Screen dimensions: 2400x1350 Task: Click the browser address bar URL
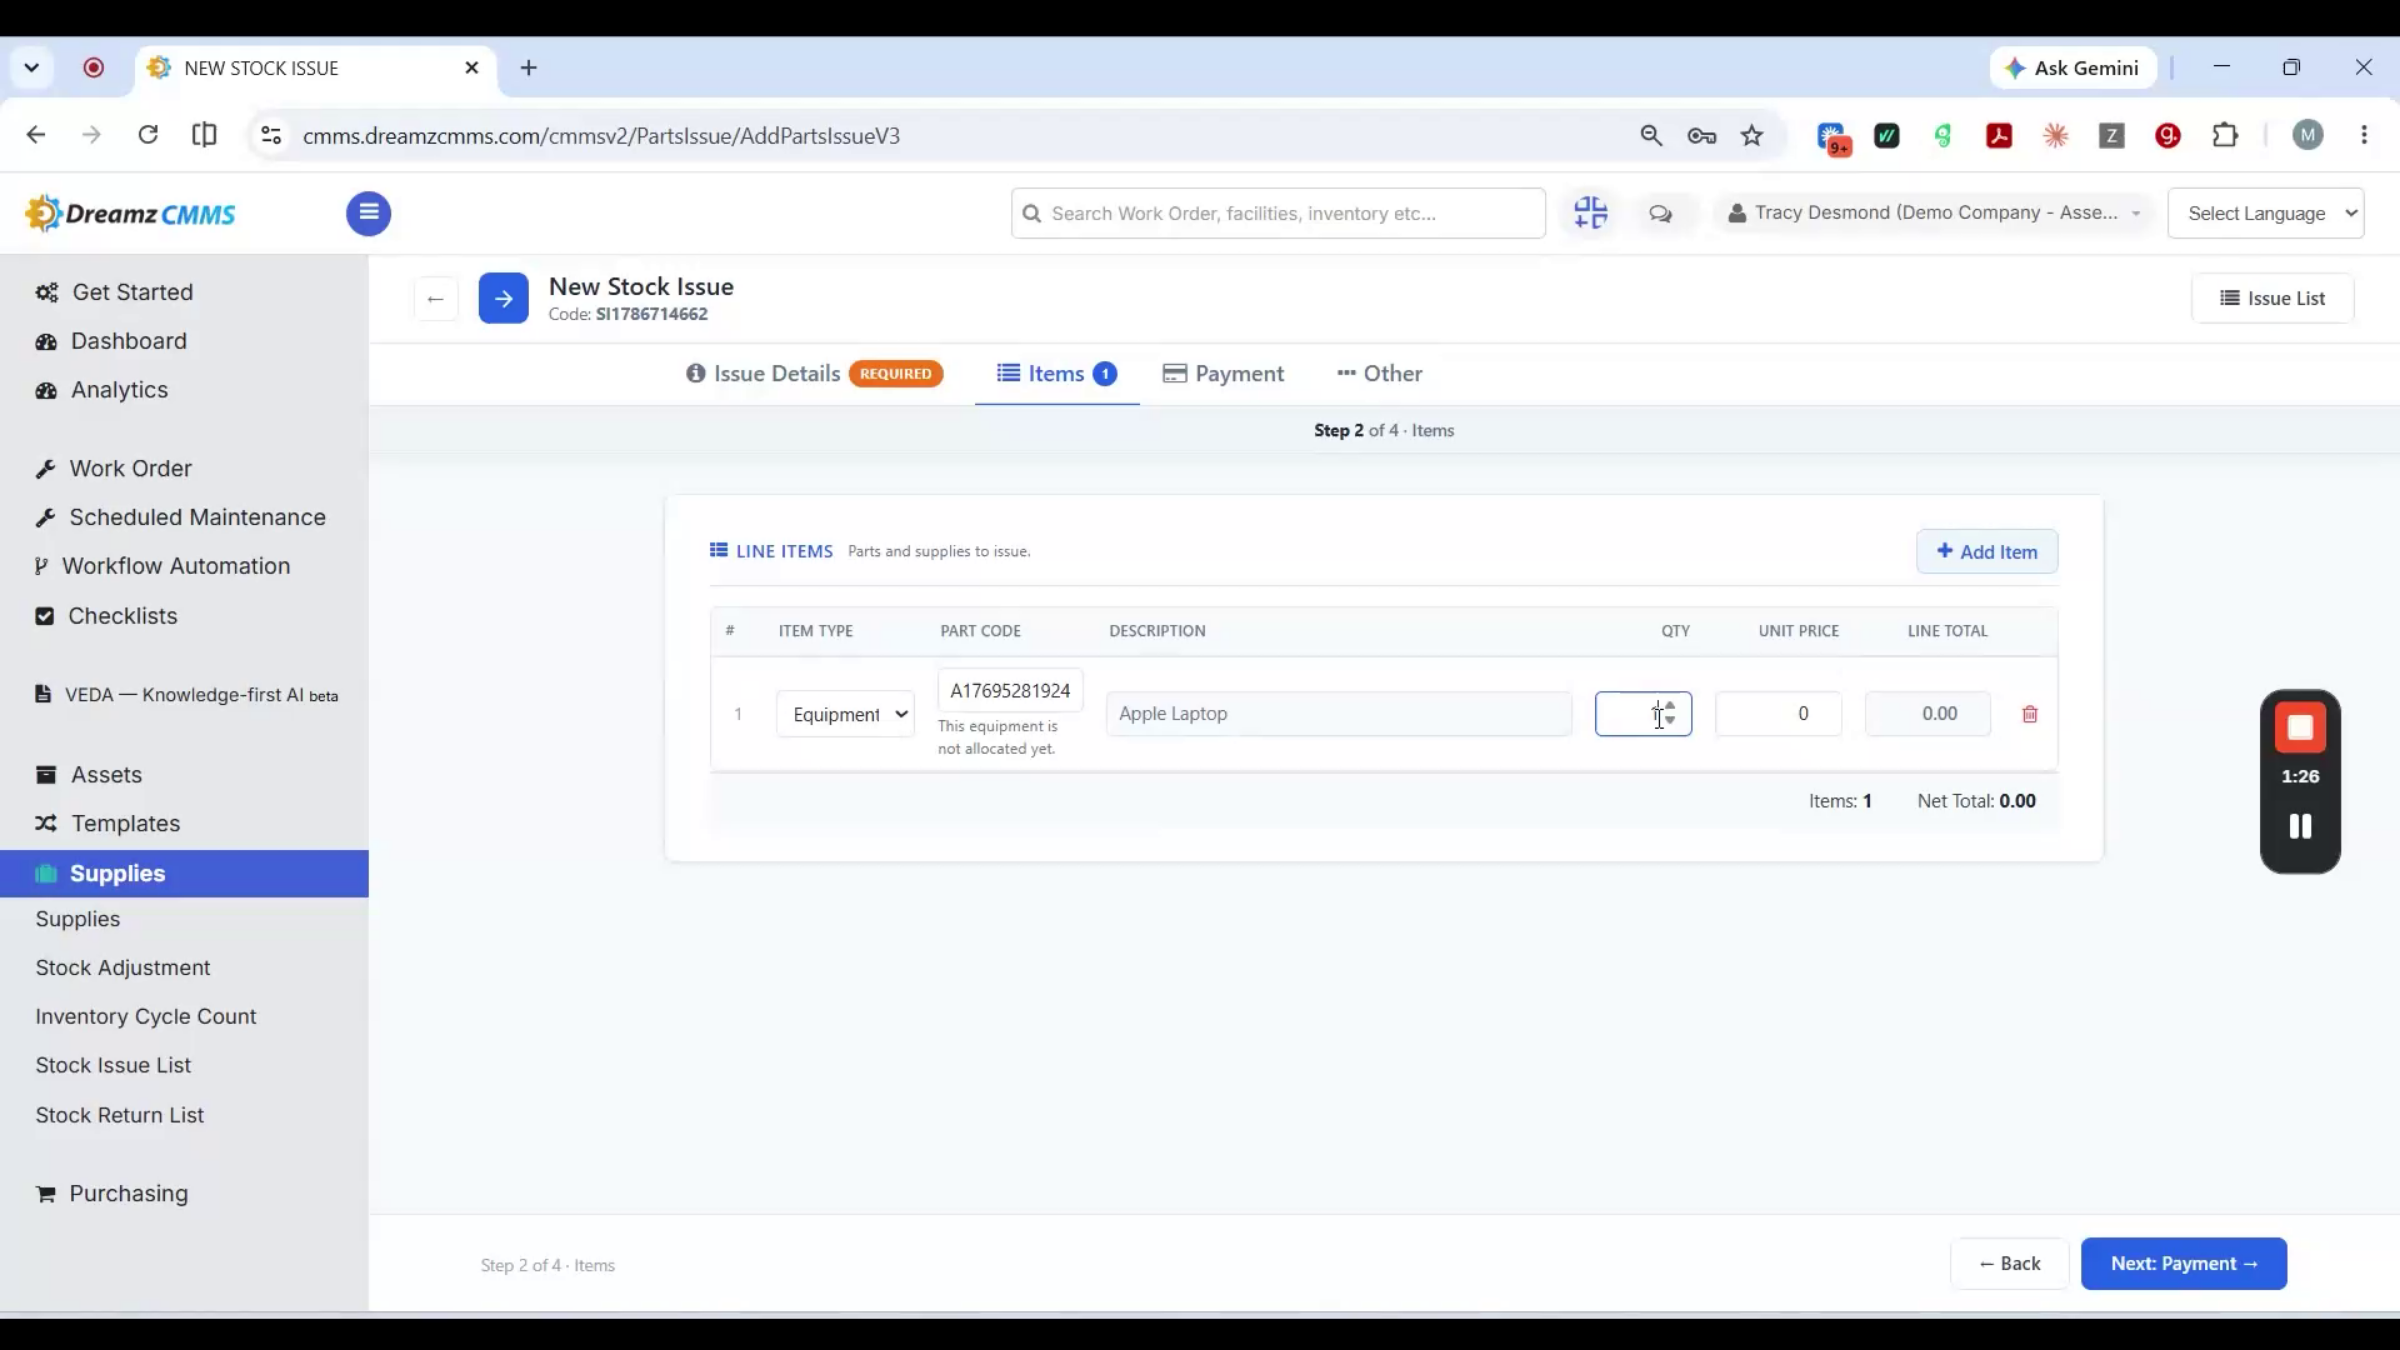(x=601, y=135)
